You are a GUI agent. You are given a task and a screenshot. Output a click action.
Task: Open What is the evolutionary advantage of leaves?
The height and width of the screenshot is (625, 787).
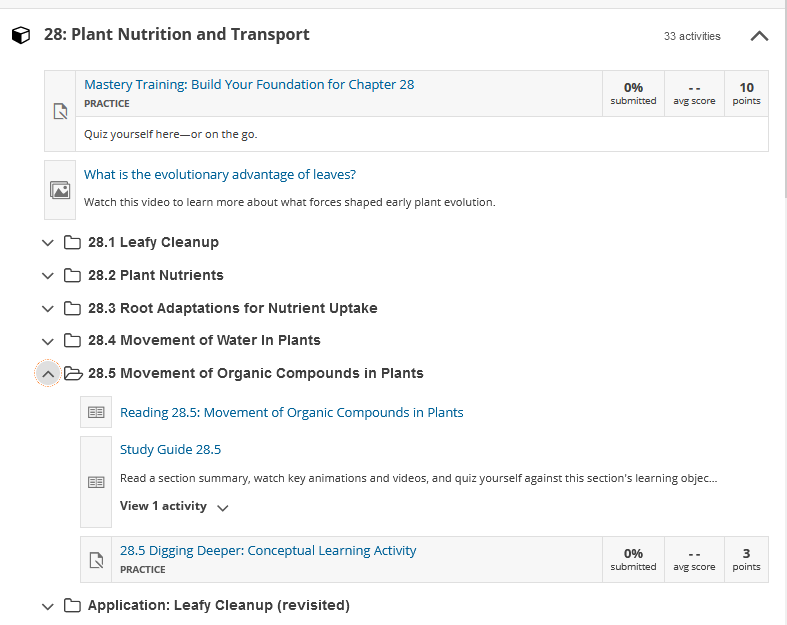tap(220, 174)
